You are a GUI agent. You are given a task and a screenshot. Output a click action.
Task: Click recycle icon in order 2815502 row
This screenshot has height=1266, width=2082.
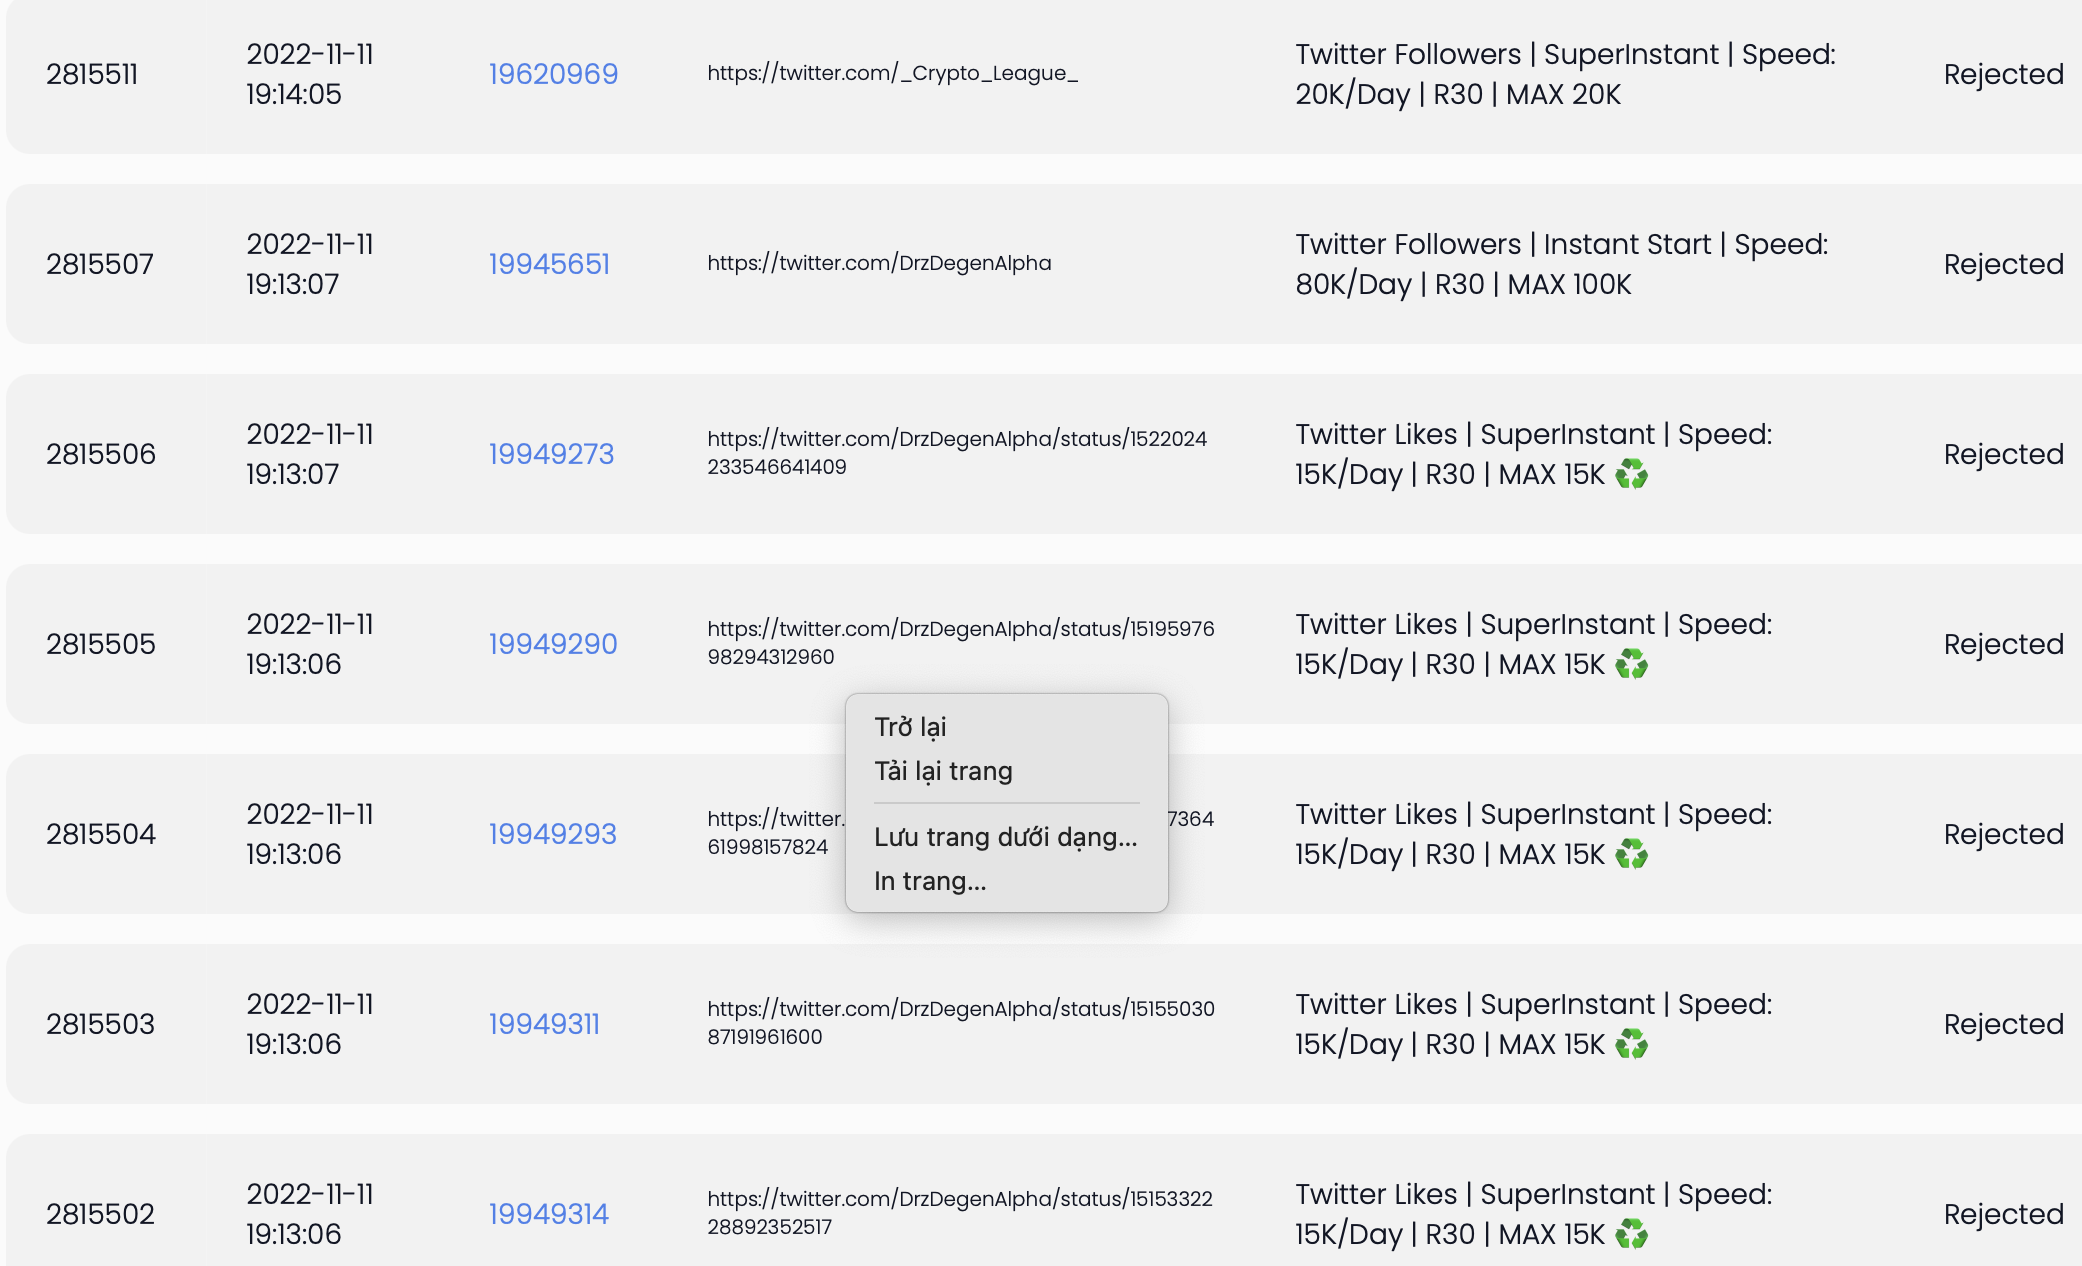pos(1631,1234)
